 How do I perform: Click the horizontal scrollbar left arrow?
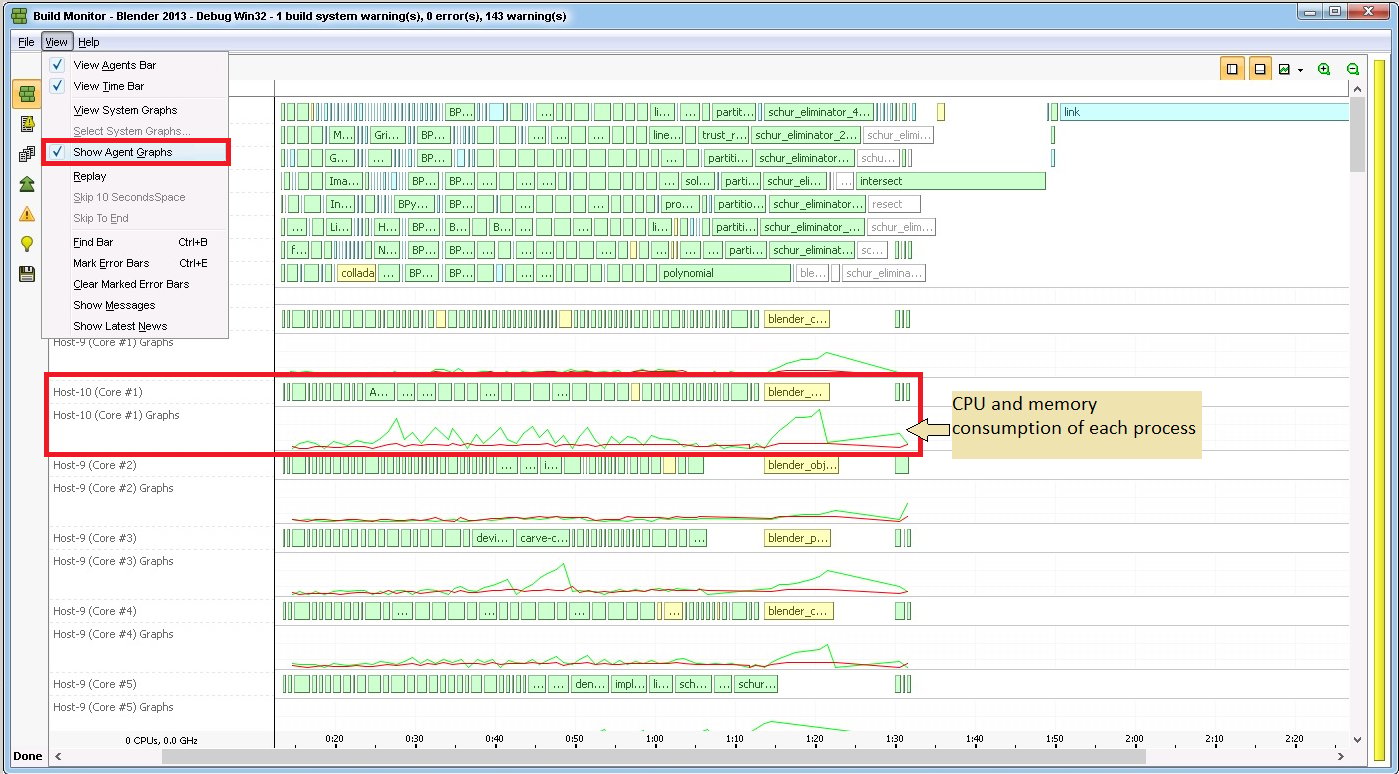click(58, 757)
